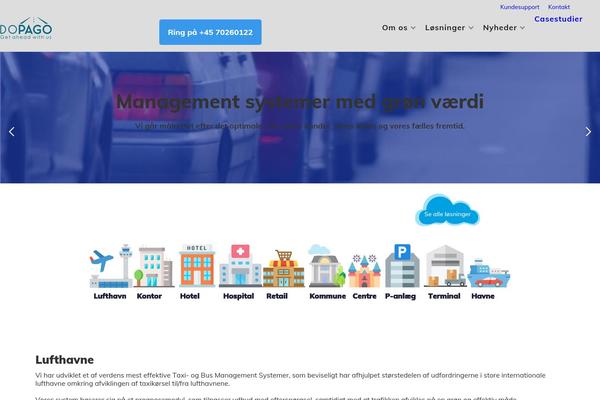600x400 pixels.
Task: Open the Centre castle icon
Action: coord(364,271)
